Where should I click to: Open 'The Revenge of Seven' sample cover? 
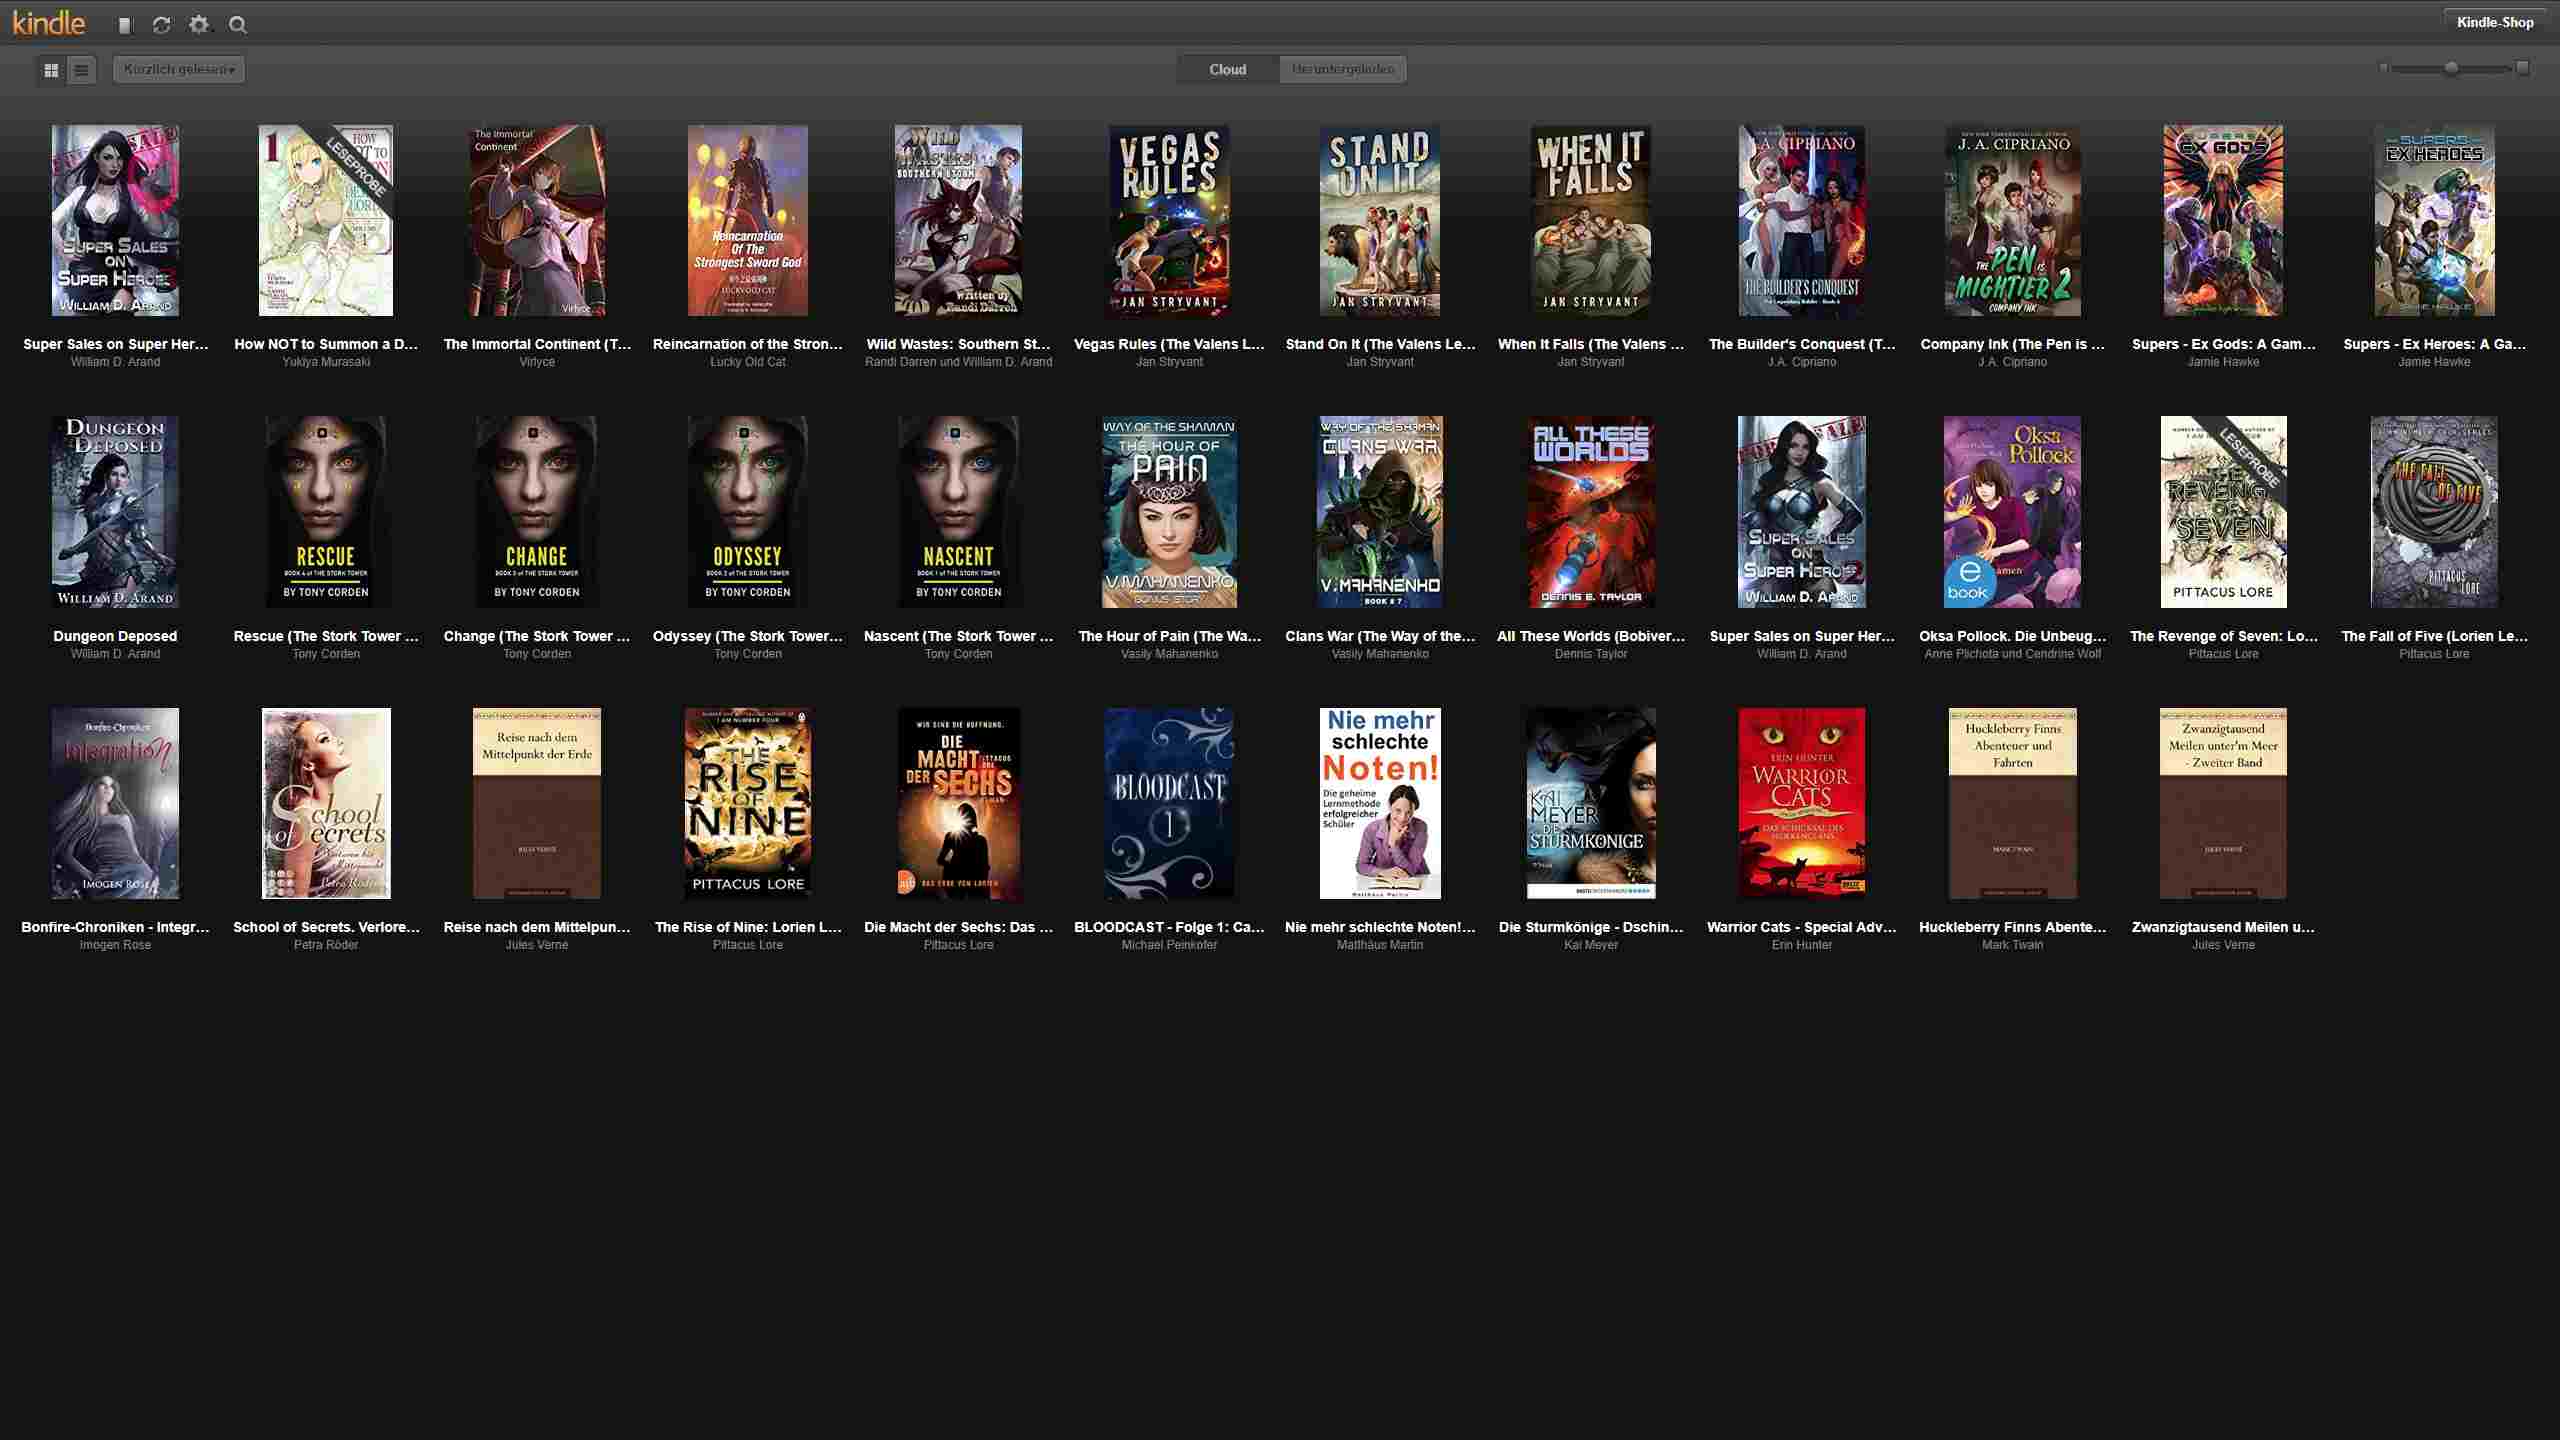tap(2224, 512)
